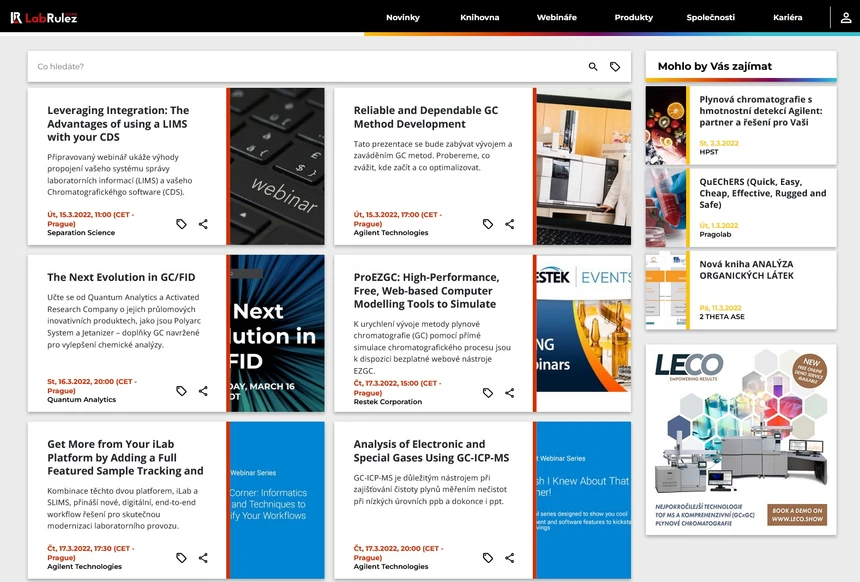The width and height of the screenshot is (860, 582).
Task: Click the LECO advertisement banner
Action: 741,439
